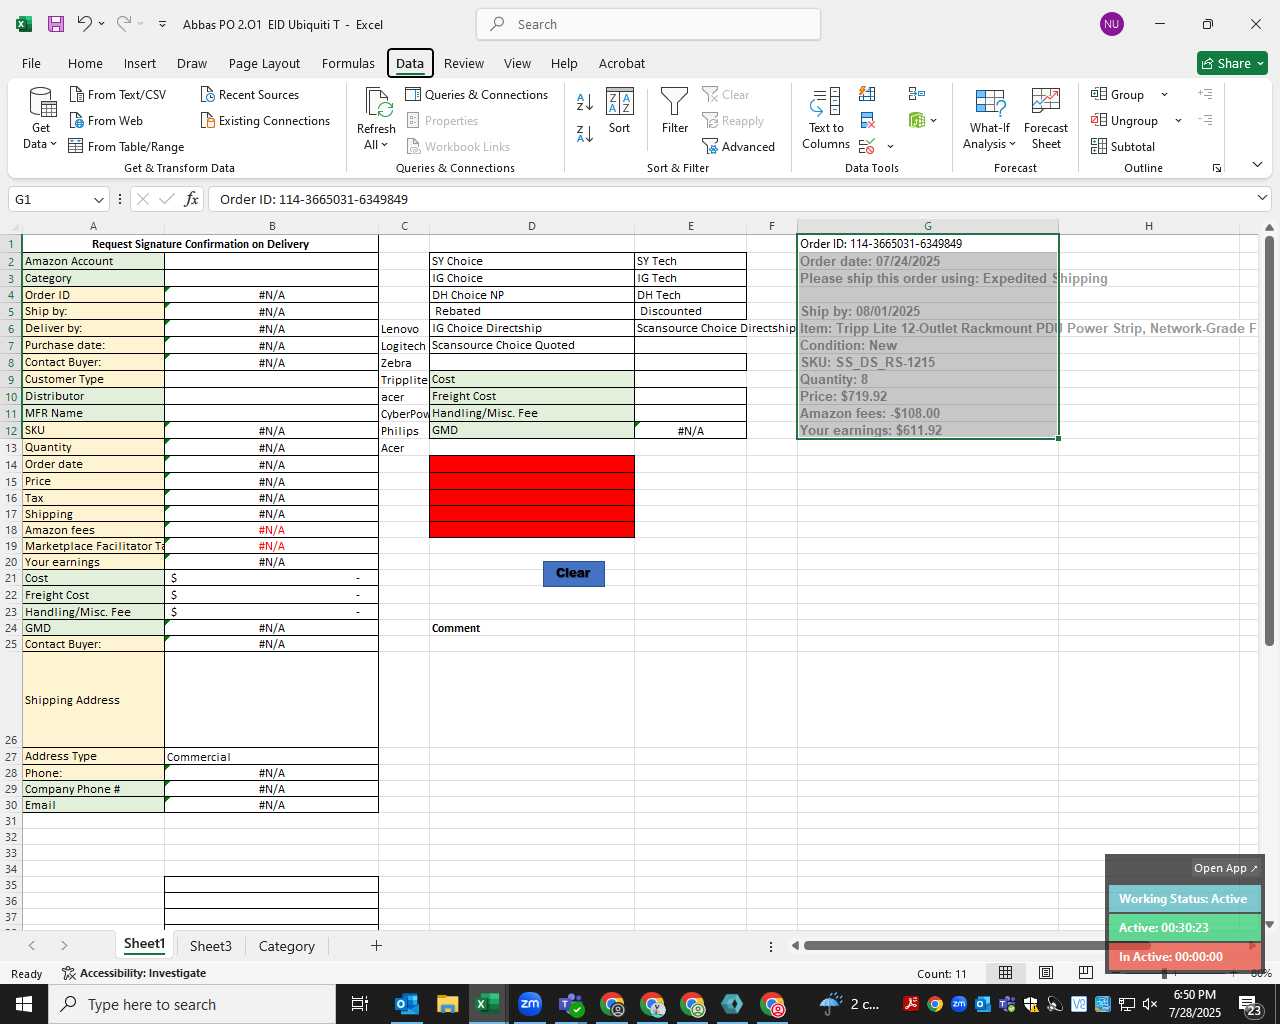The image size is (1280, 1024).
Task: Click the vertical scrollbar thumb
Action: pos(1269,440)
